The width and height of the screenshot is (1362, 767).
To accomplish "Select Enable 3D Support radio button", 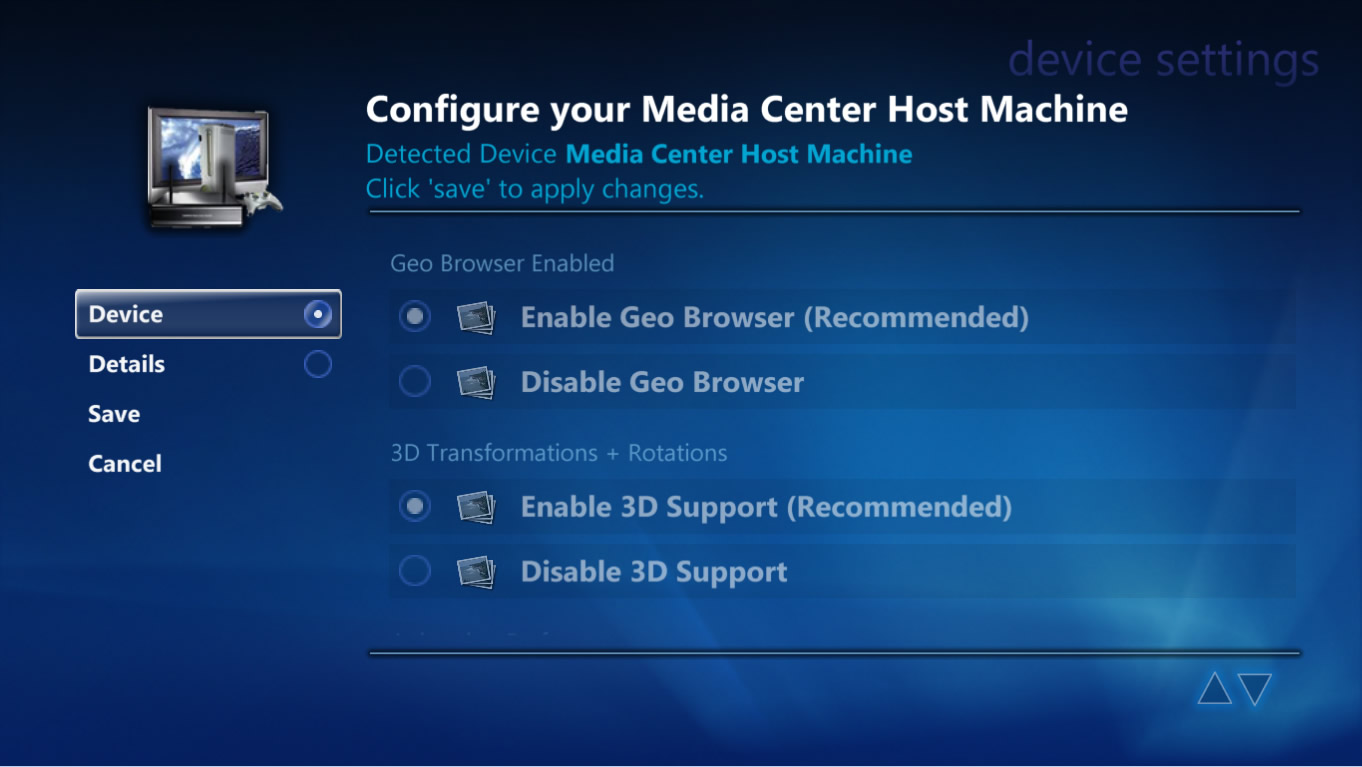I will coord(415,507).
